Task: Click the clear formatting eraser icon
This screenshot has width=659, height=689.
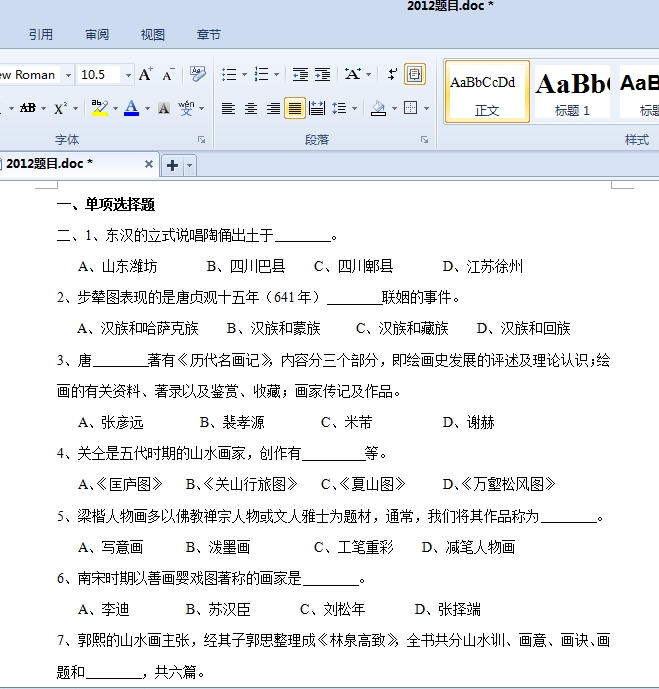Action: coord(197,75)
